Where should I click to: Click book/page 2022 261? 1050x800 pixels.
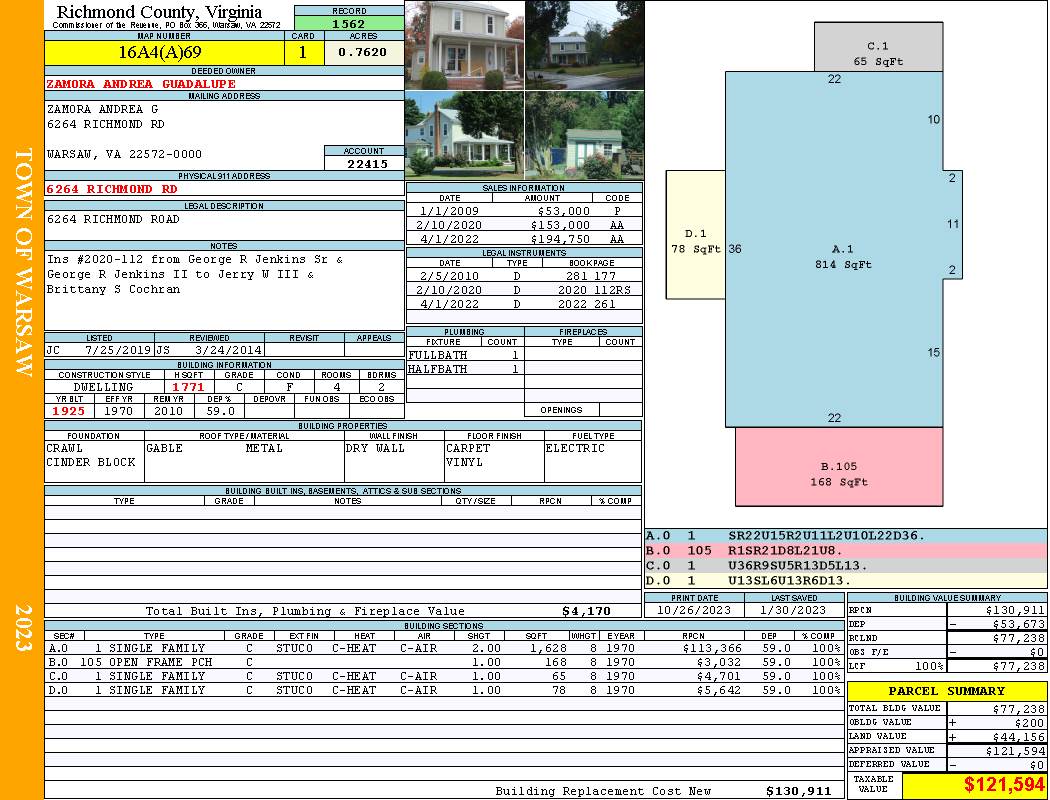click(587, 304)
